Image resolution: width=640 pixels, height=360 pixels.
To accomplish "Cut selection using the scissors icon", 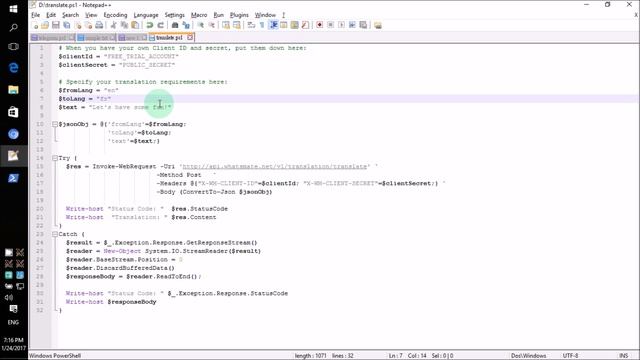I will point(113,25).
